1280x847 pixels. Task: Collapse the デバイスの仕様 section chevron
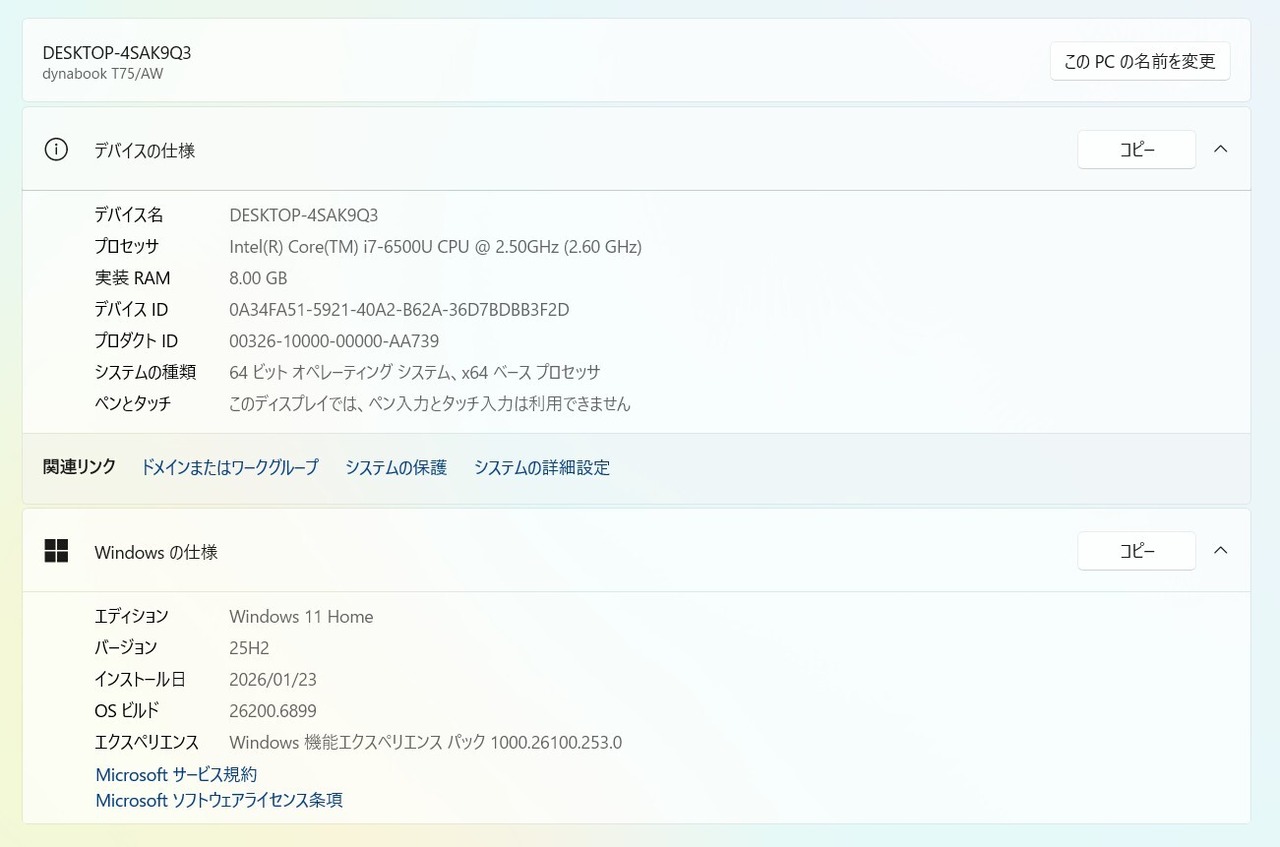coord(1220,149)
